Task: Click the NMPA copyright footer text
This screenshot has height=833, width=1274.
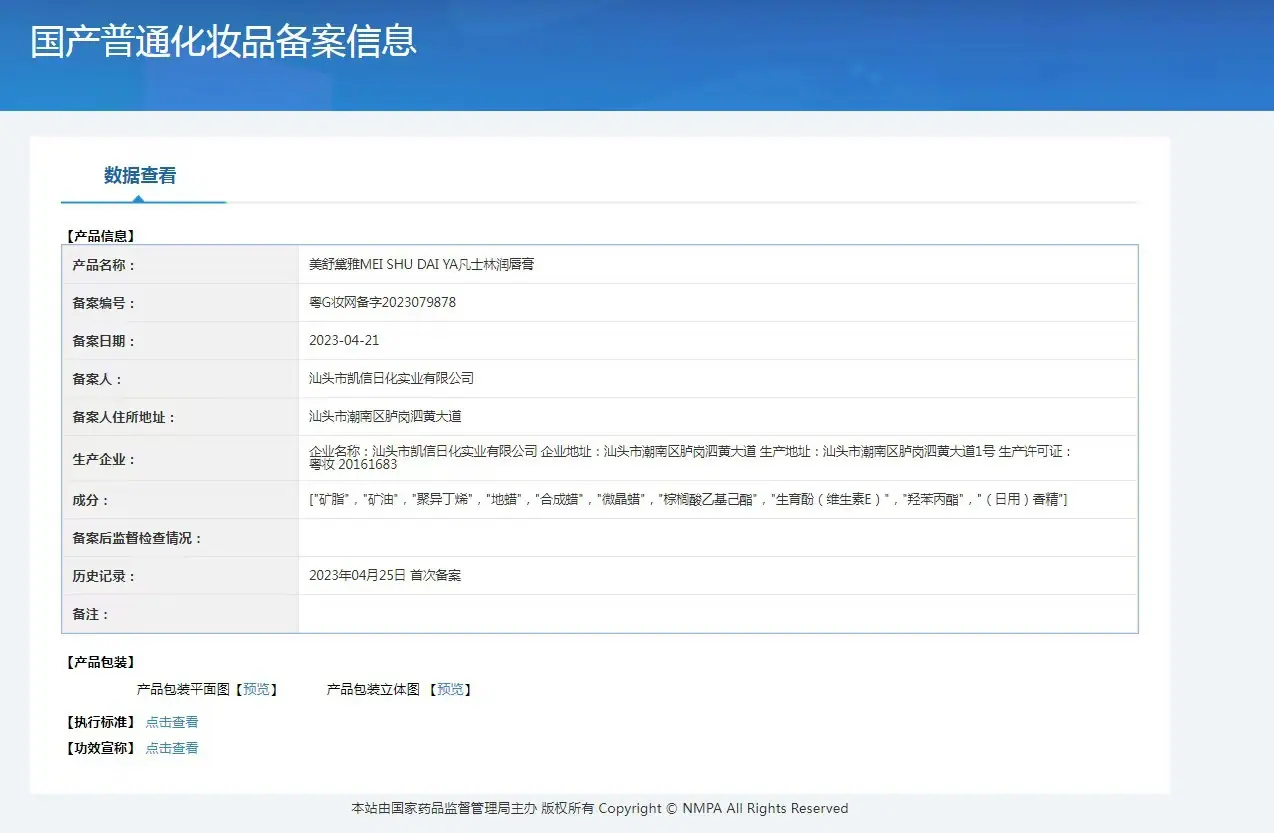Action: (600, 808)
